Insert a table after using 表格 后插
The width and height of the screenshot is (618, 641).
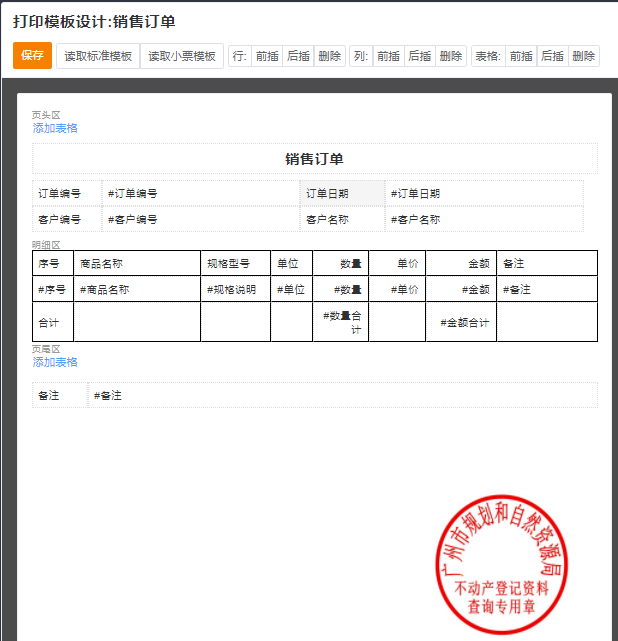pos(552,56)
